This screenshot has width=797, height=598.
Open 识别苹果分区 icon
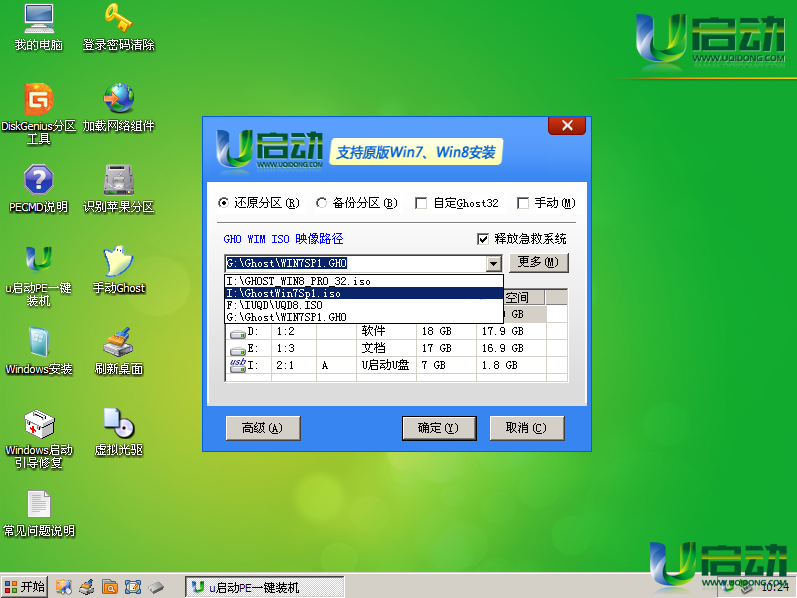[x=118, y=181]
